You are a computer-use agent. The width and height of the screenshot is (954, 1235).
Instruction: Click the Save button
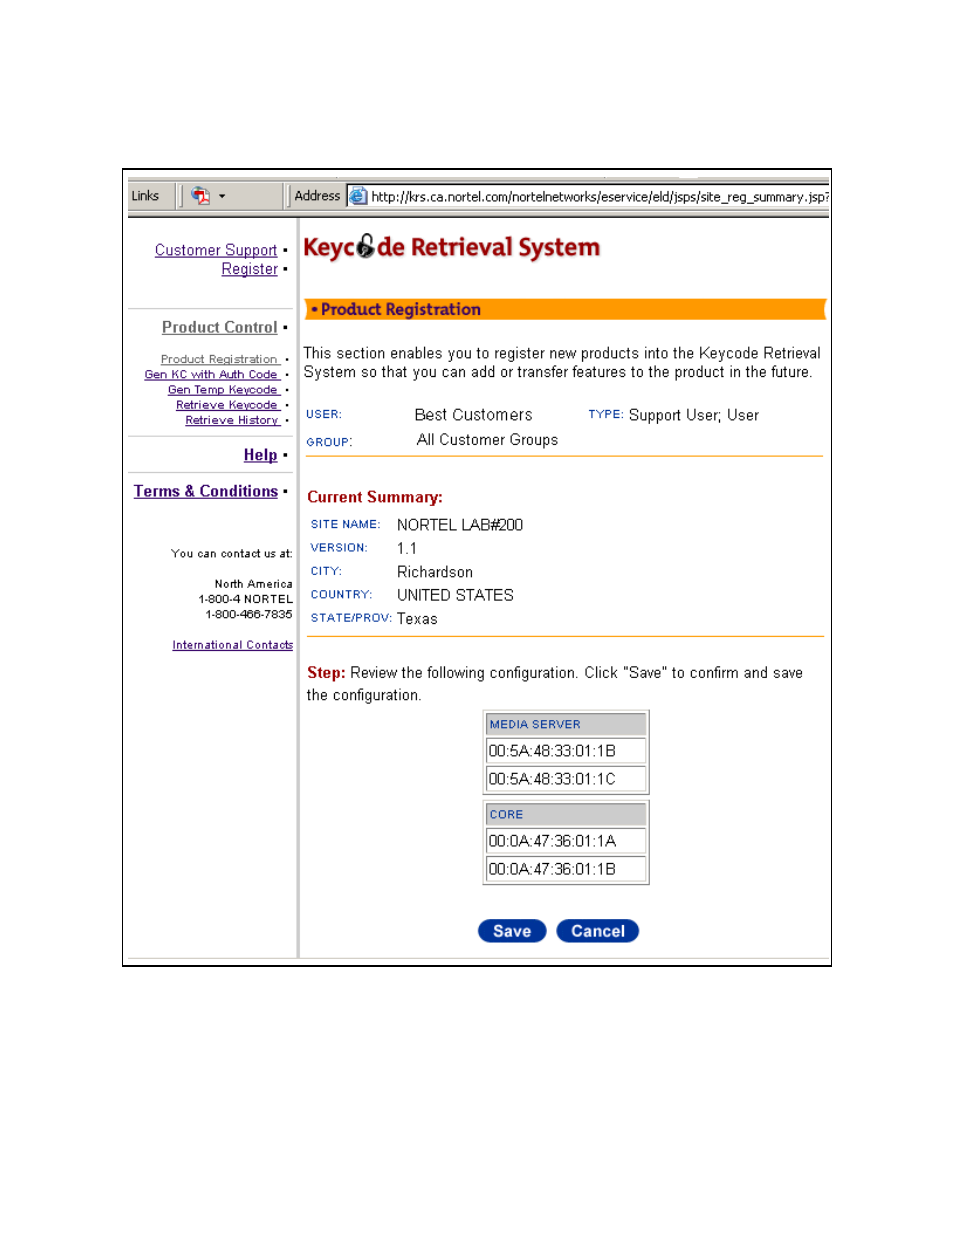click(x=512, y=931)
